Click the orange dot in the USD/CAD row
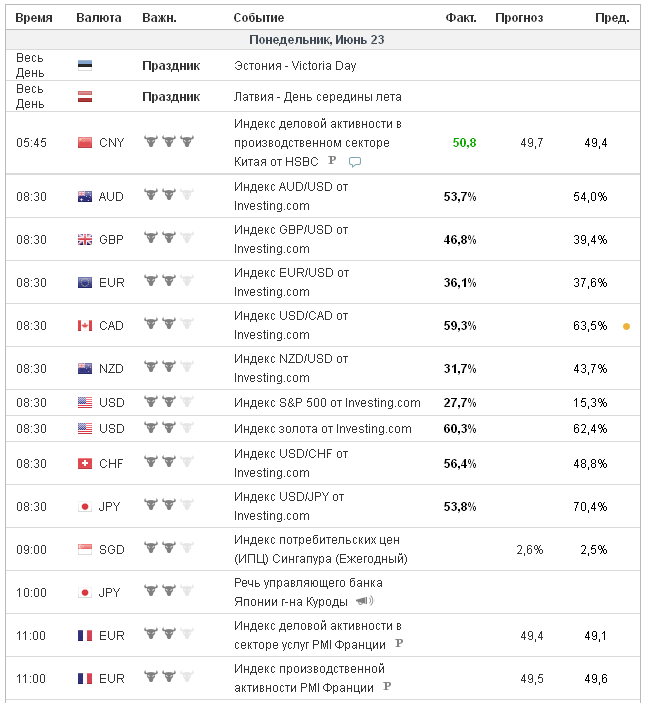The height and width of the screenshot is (703, 645). 626,326
